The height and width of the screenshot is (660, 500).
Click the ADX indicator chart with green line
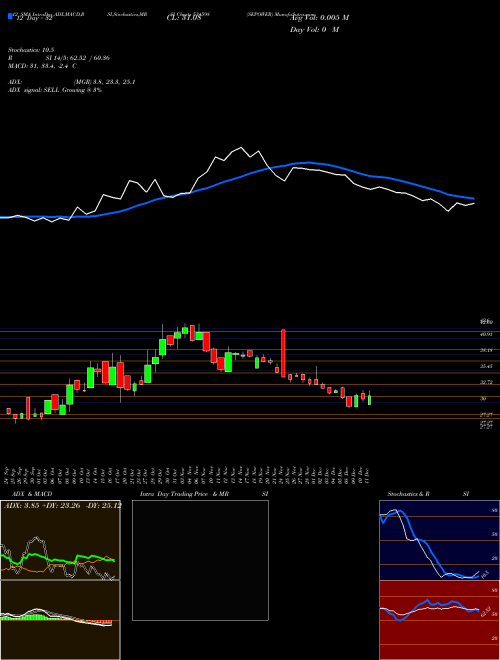click(x=60, y=540)
